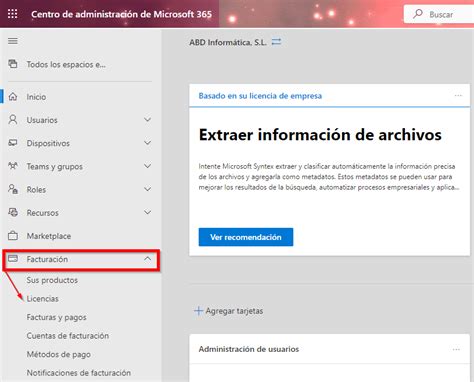Image resolution: width=474 pixels, height=382 pixels.
Task: Expand the Roles section chevron
Action: pos(147,189)
